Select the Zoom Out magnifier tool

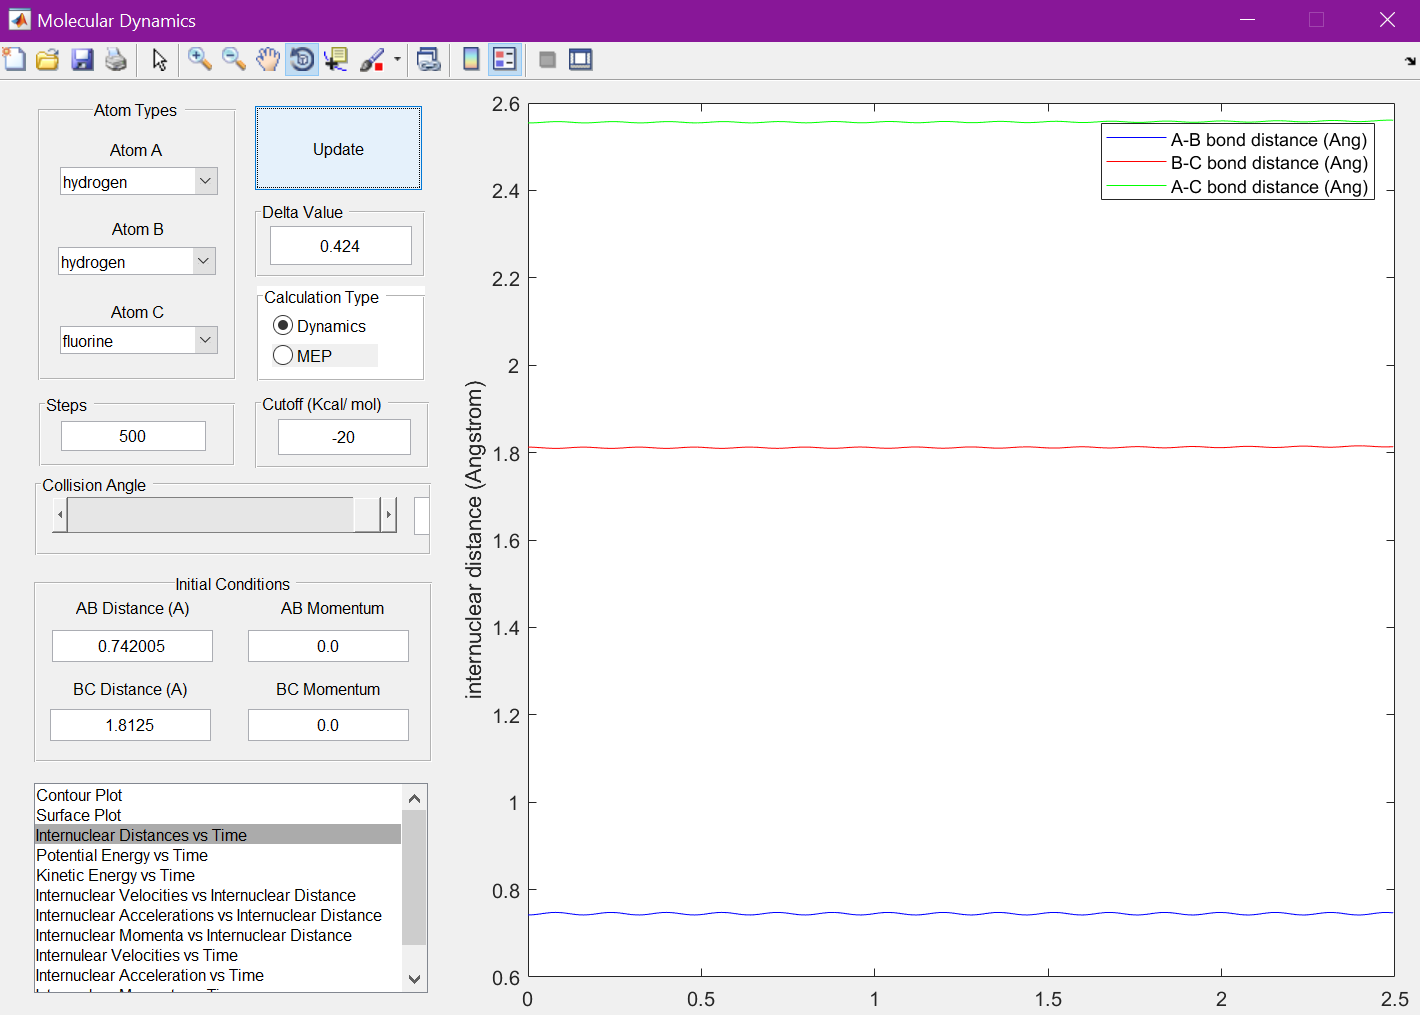[x=234, y=60]
